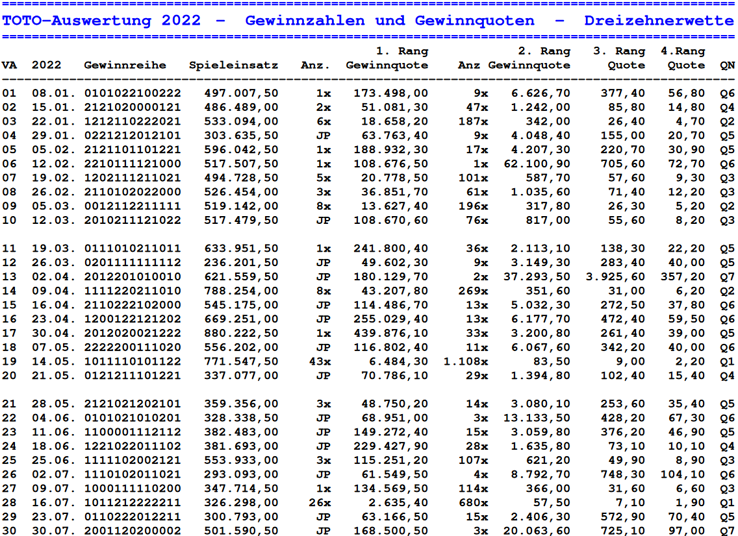Click '269x' winner count in row 14
Viewport: 738px width, 536px height.
473,291
